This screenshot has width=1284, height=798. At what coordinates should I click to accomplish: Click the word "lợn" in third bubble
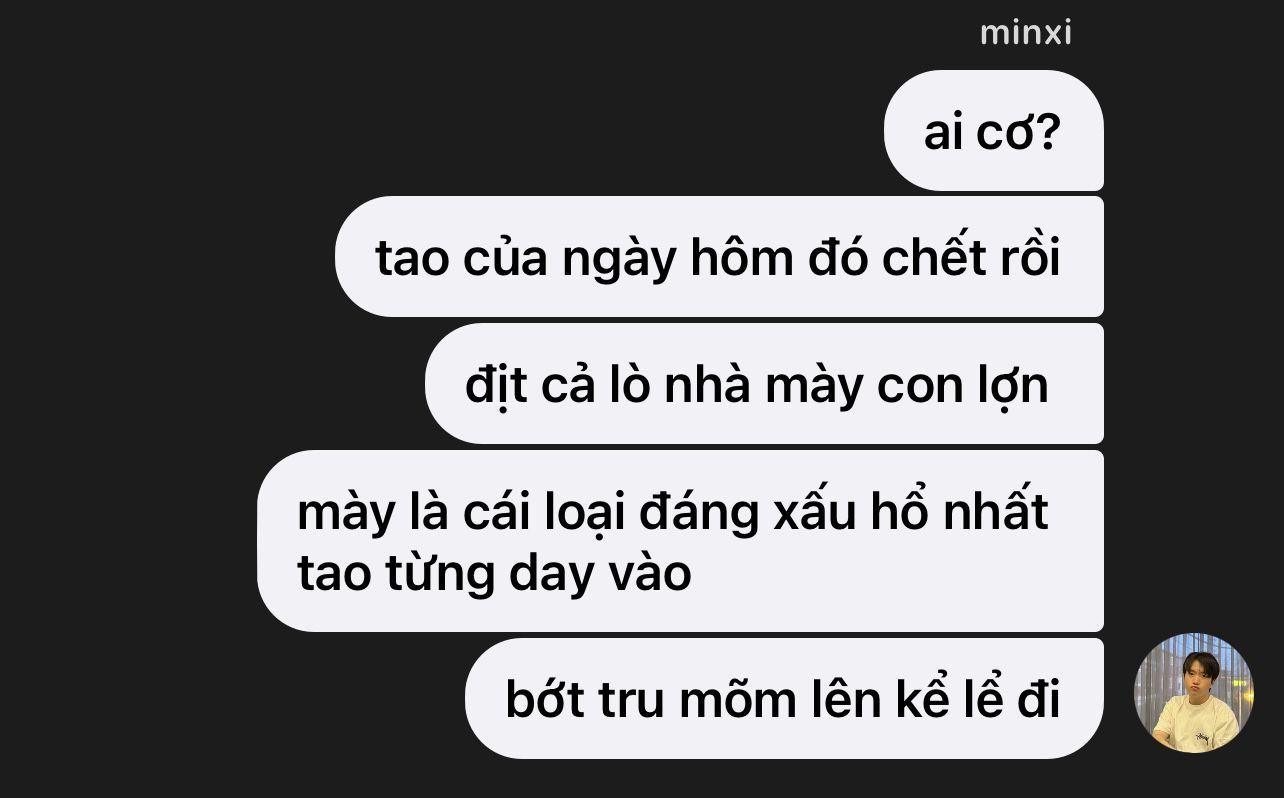pyautogui.click(x=1011, y=386)
